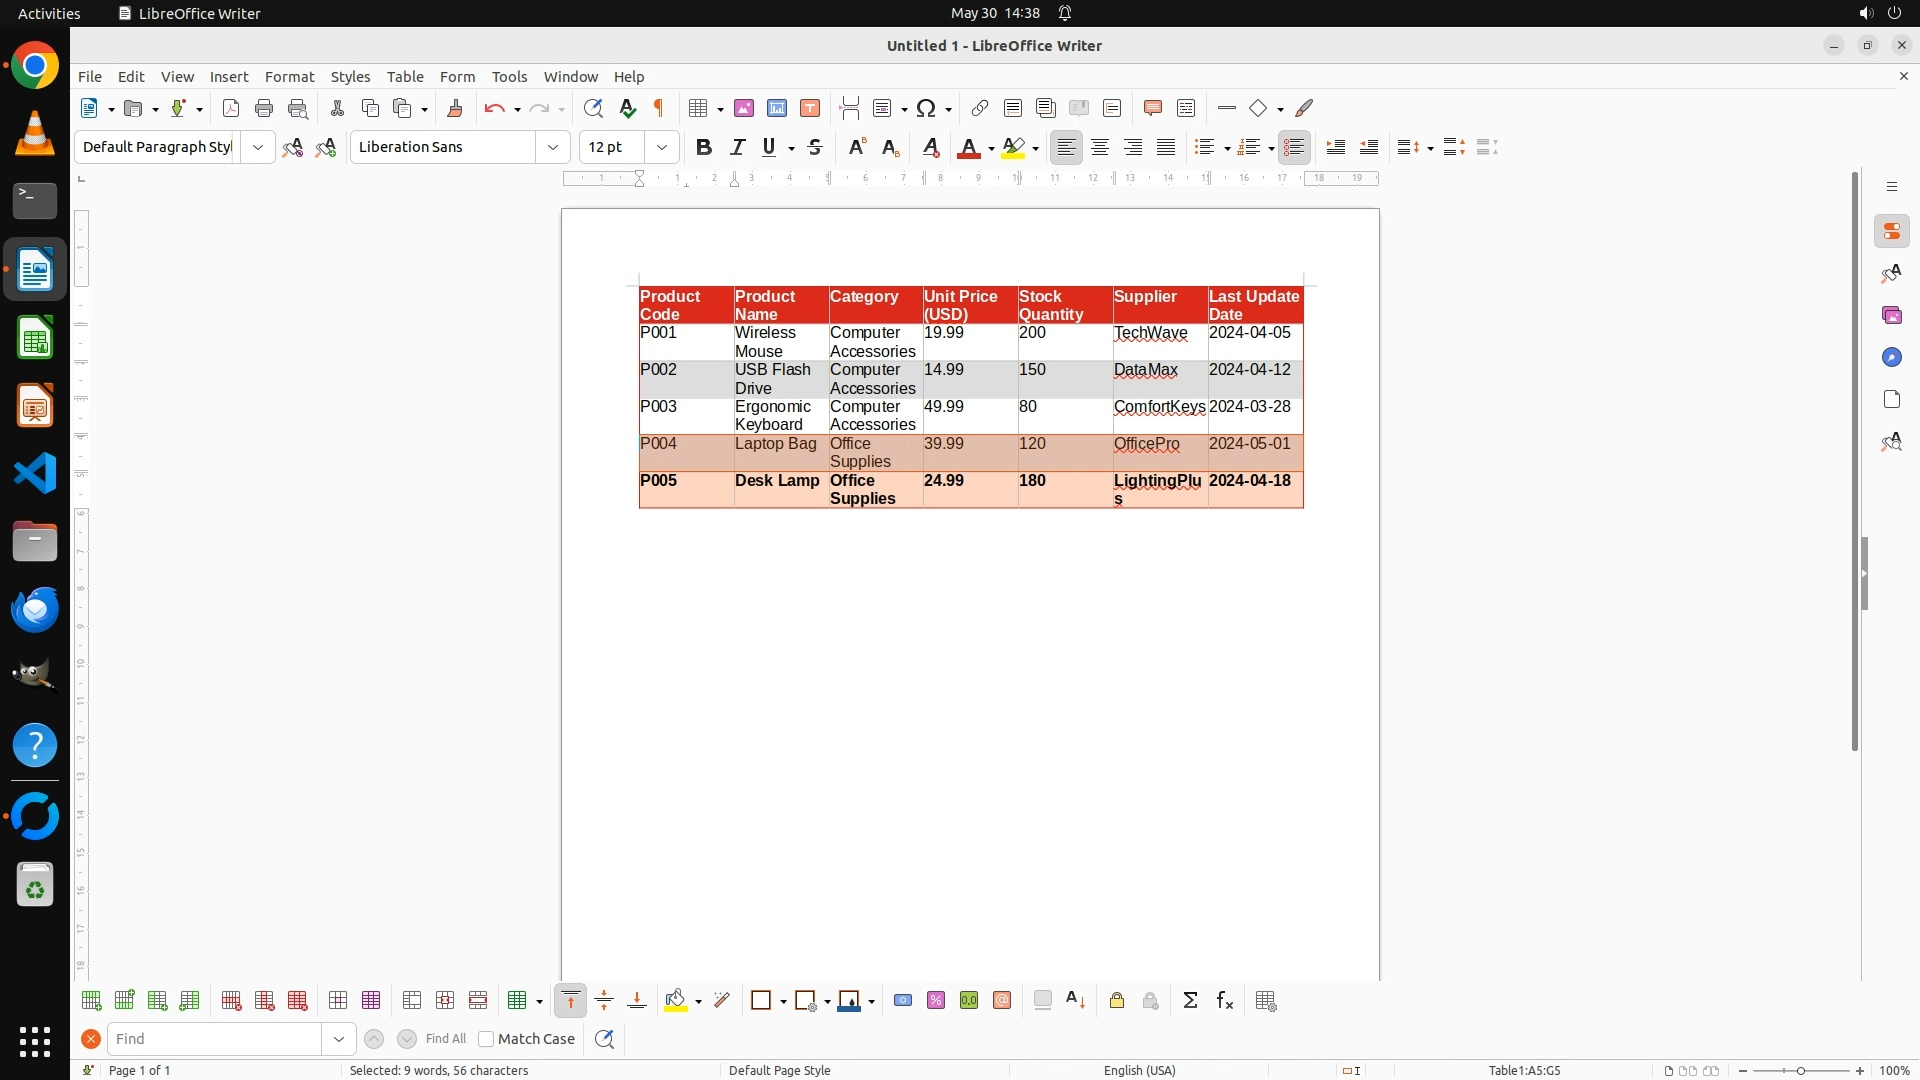Viewport: 1920px width, 1080px height.
Task: Toggle Formatting Marks pilcrow icon
Action: tap(659, 108)
